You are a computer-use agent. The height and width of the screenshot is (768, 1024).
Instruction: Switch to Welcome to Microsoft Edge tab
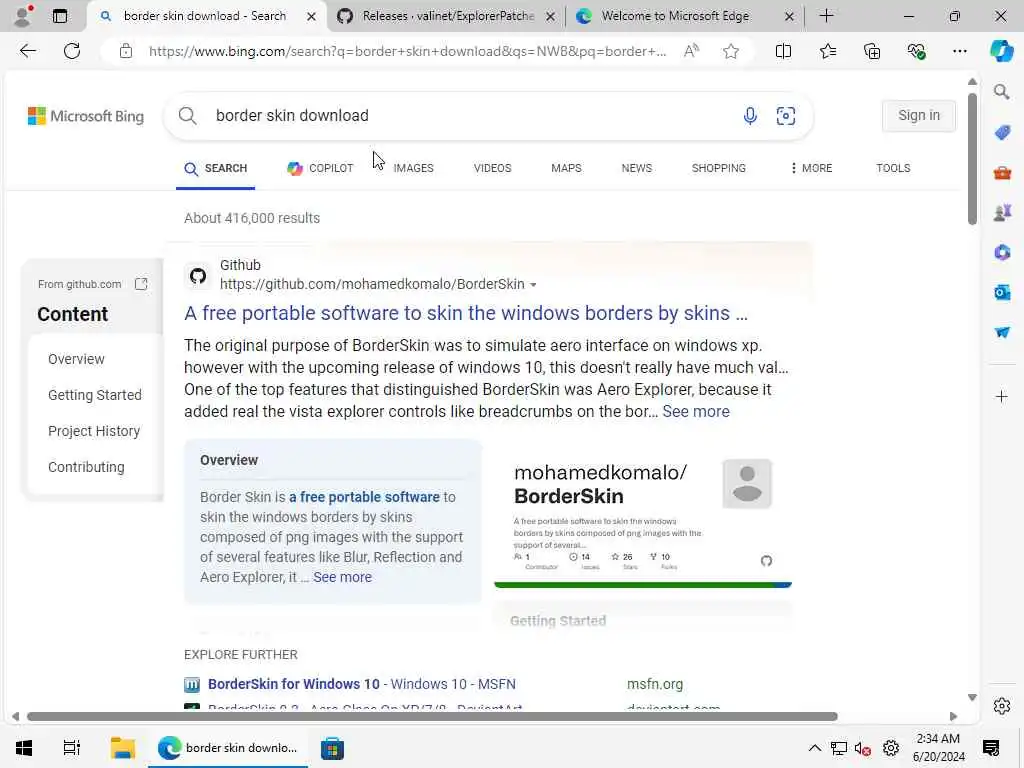[675, 16]
